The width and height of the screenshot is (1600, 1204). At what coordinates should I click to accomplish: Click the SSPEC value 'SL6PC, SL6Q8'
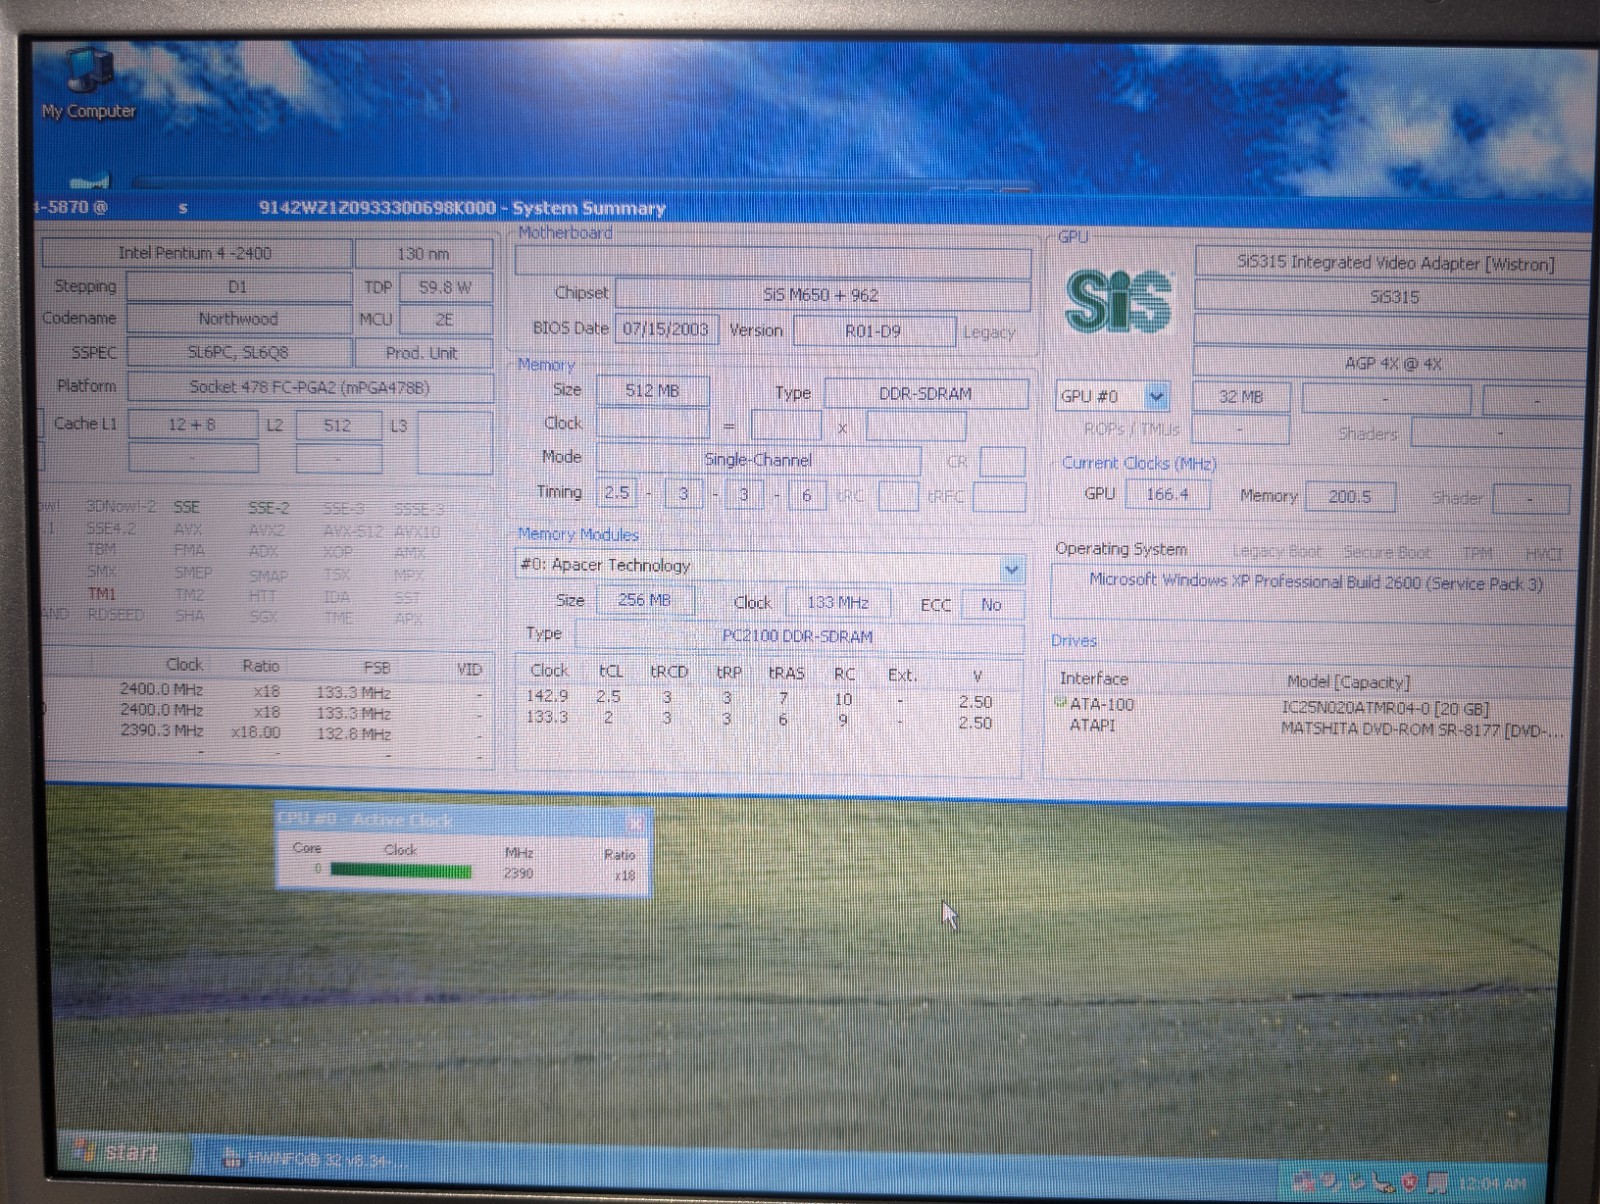[239, 352]
